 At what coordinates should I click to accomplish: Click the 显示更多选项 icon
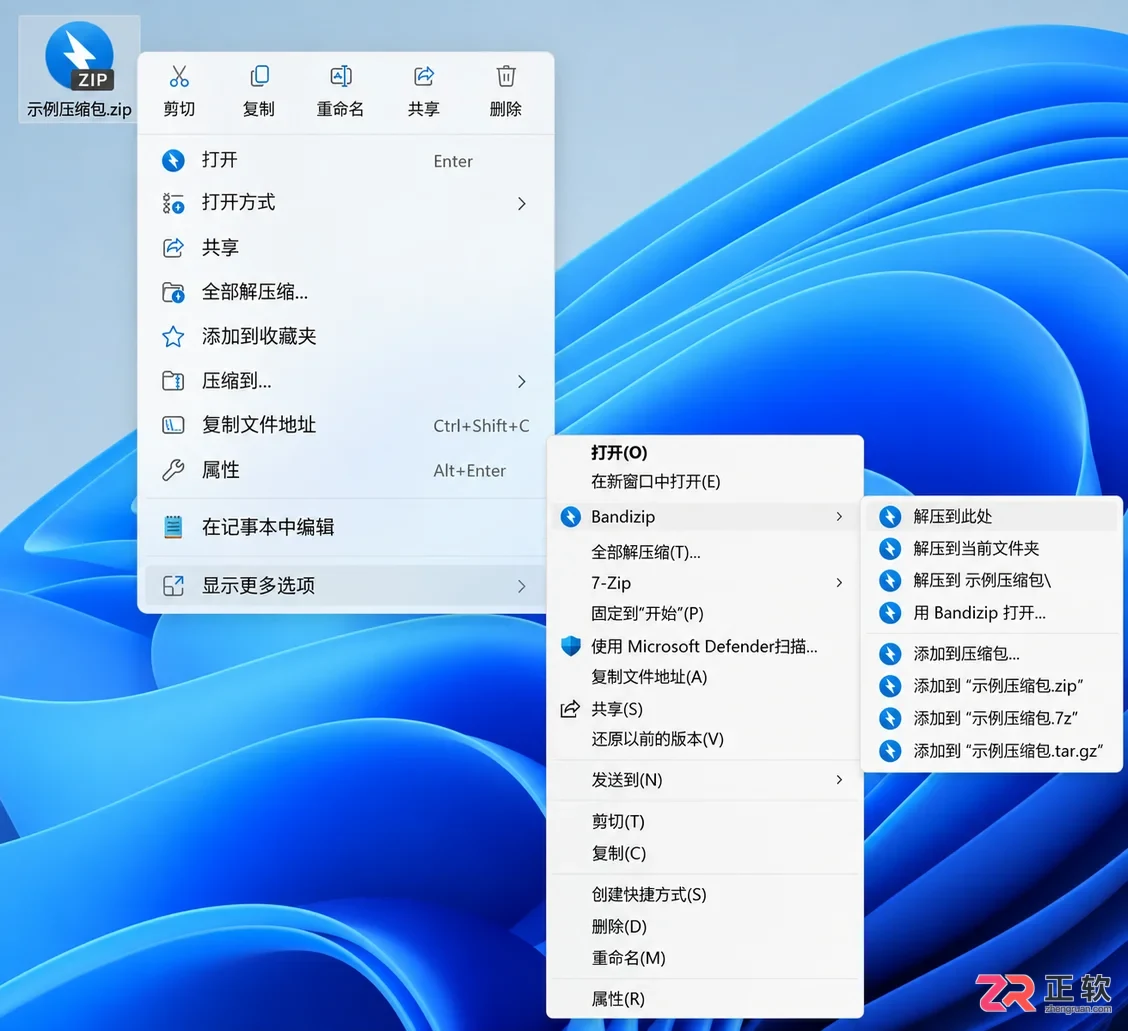173,586
